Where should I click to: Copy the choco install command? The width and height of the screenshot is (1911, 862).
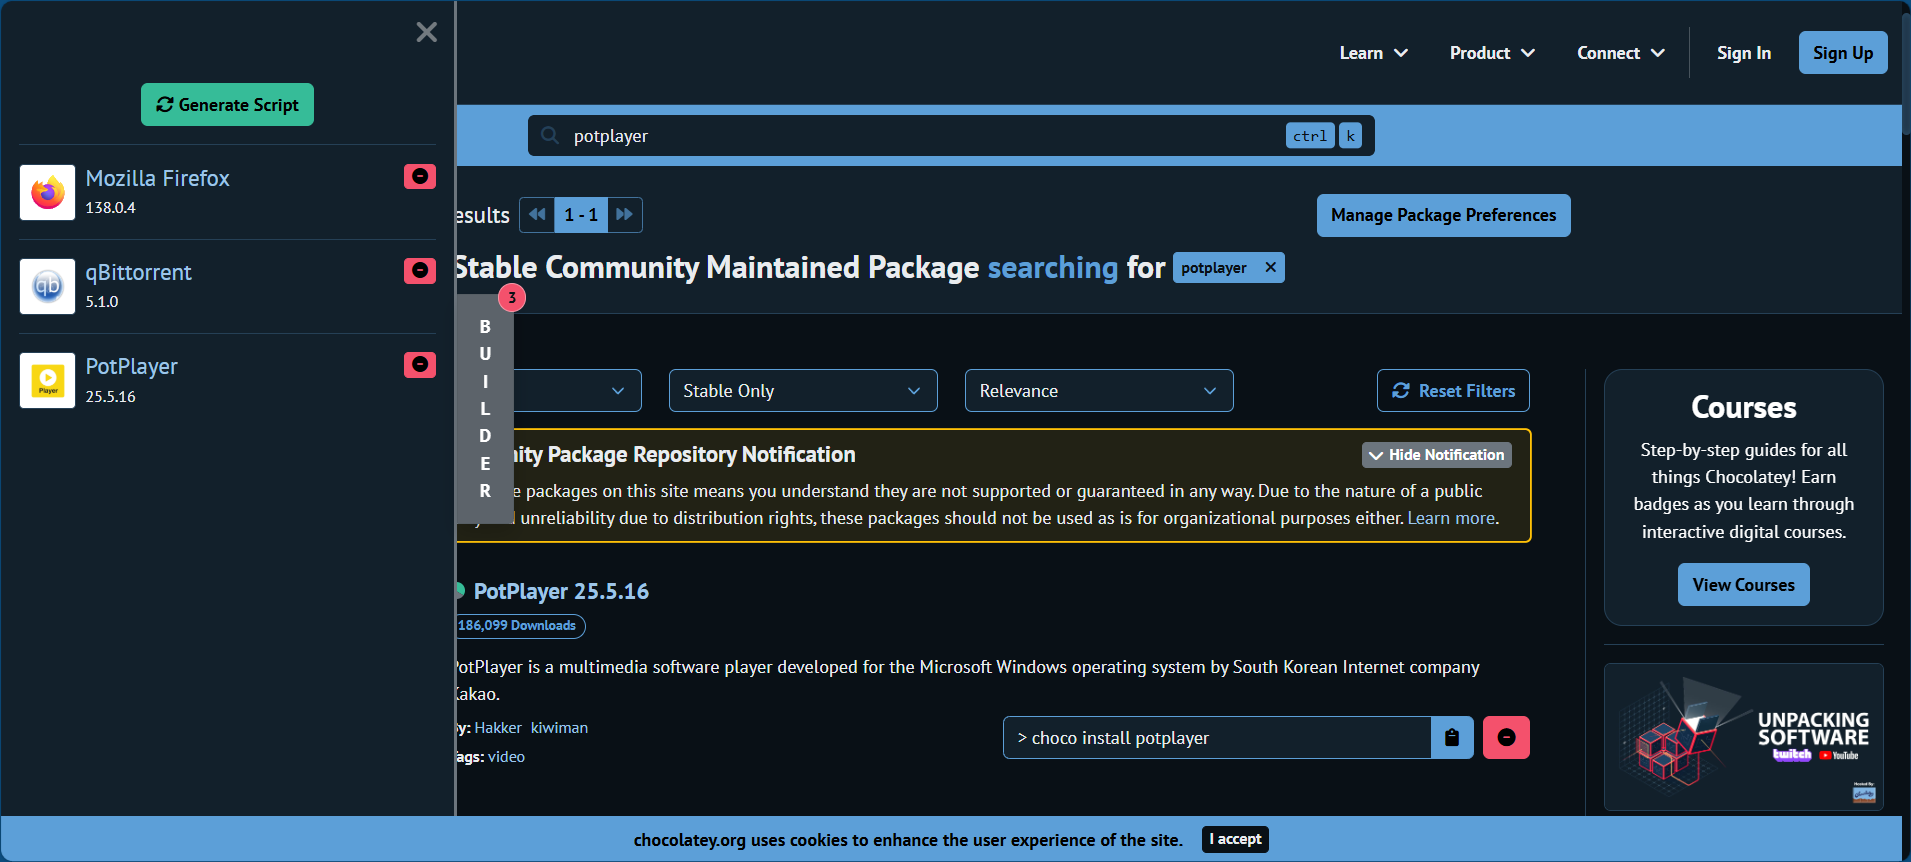[1452, 738]
